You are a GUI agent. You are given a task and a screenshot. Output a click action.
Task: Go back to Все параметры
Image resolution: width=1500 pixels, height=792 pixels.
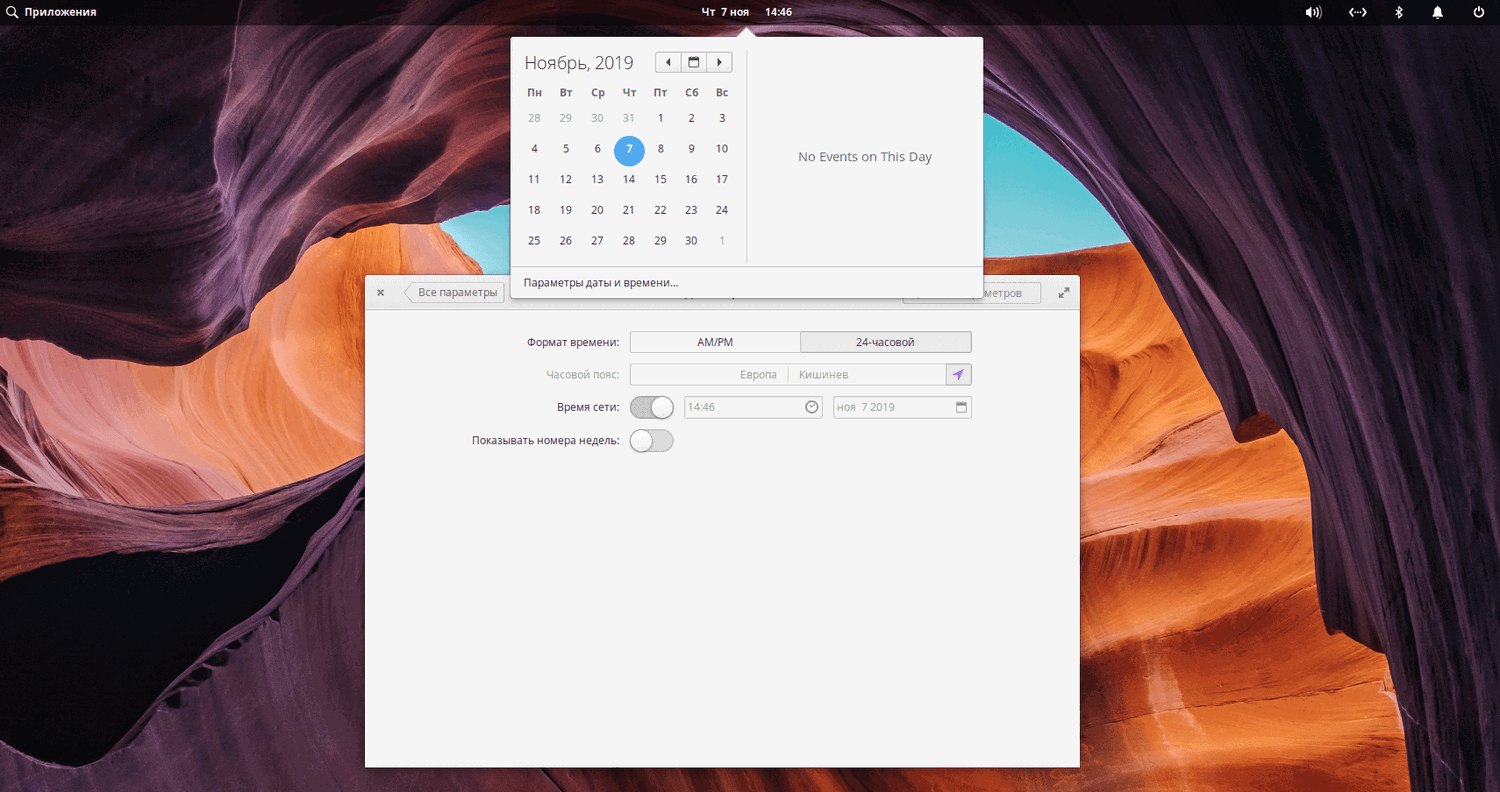tap(455, 292)
